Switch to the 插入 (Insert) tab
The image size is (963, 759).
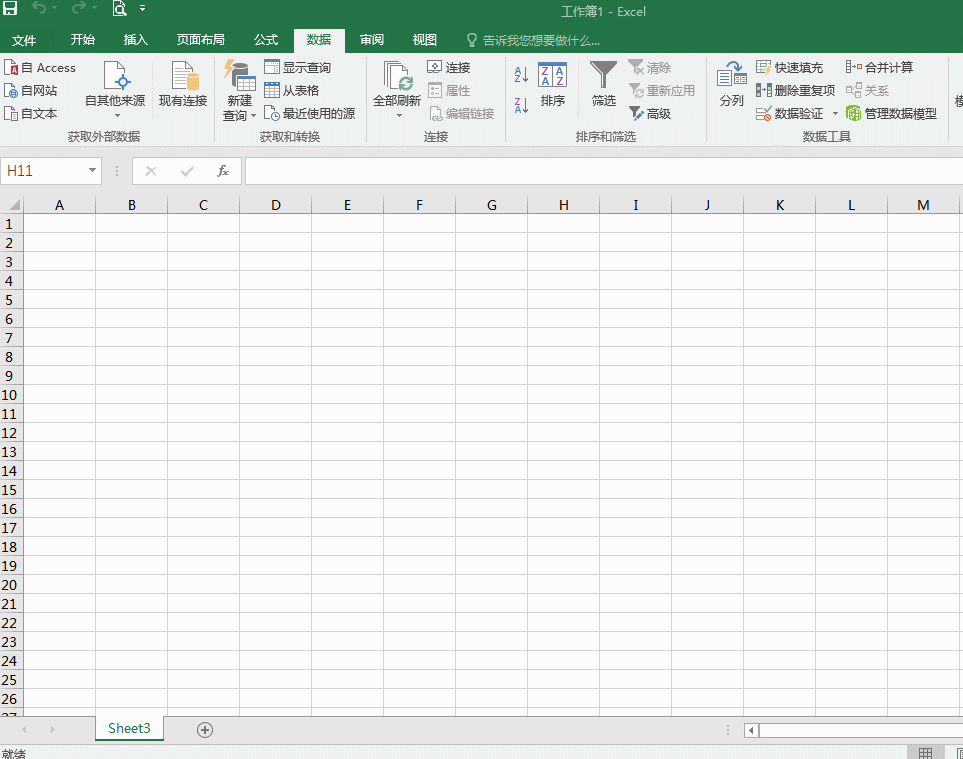click(136, 40)
